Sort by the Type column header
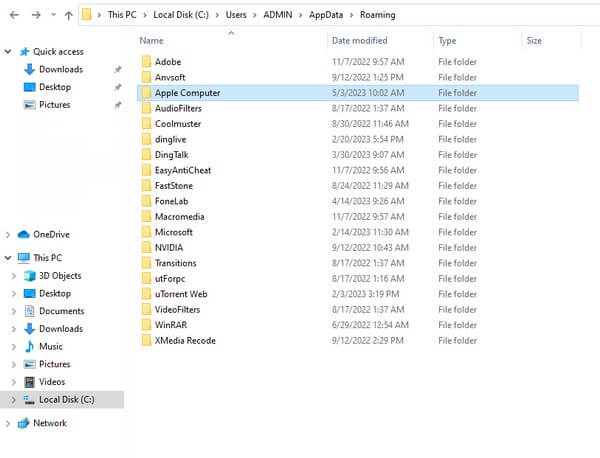Viewport: 600px width, 458px height. [x=447, y=41]
